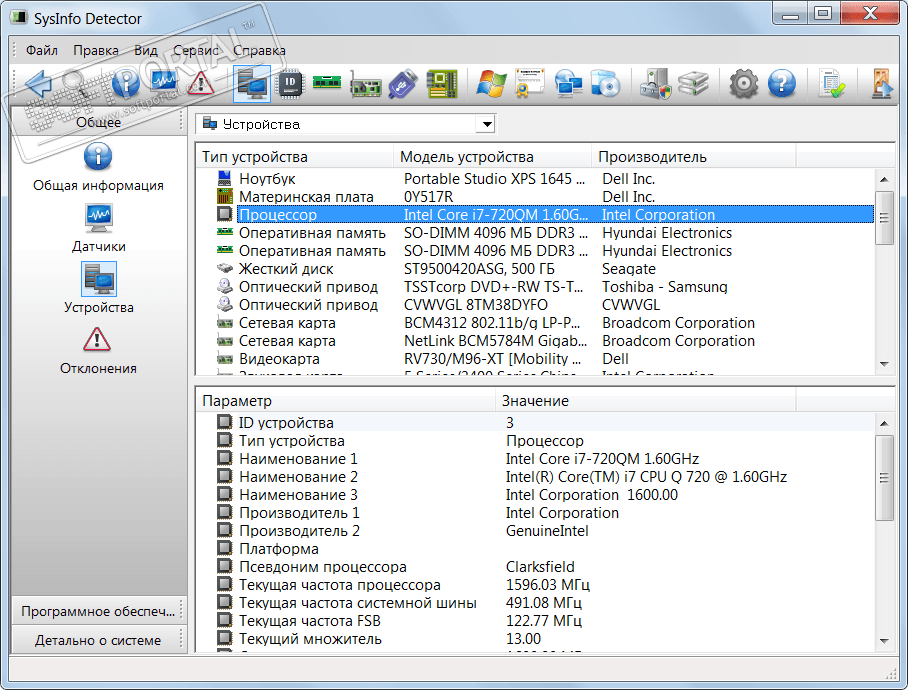908x690 pixels.
Task: Select the Ноутбук device row
Action: click(536, 179)
